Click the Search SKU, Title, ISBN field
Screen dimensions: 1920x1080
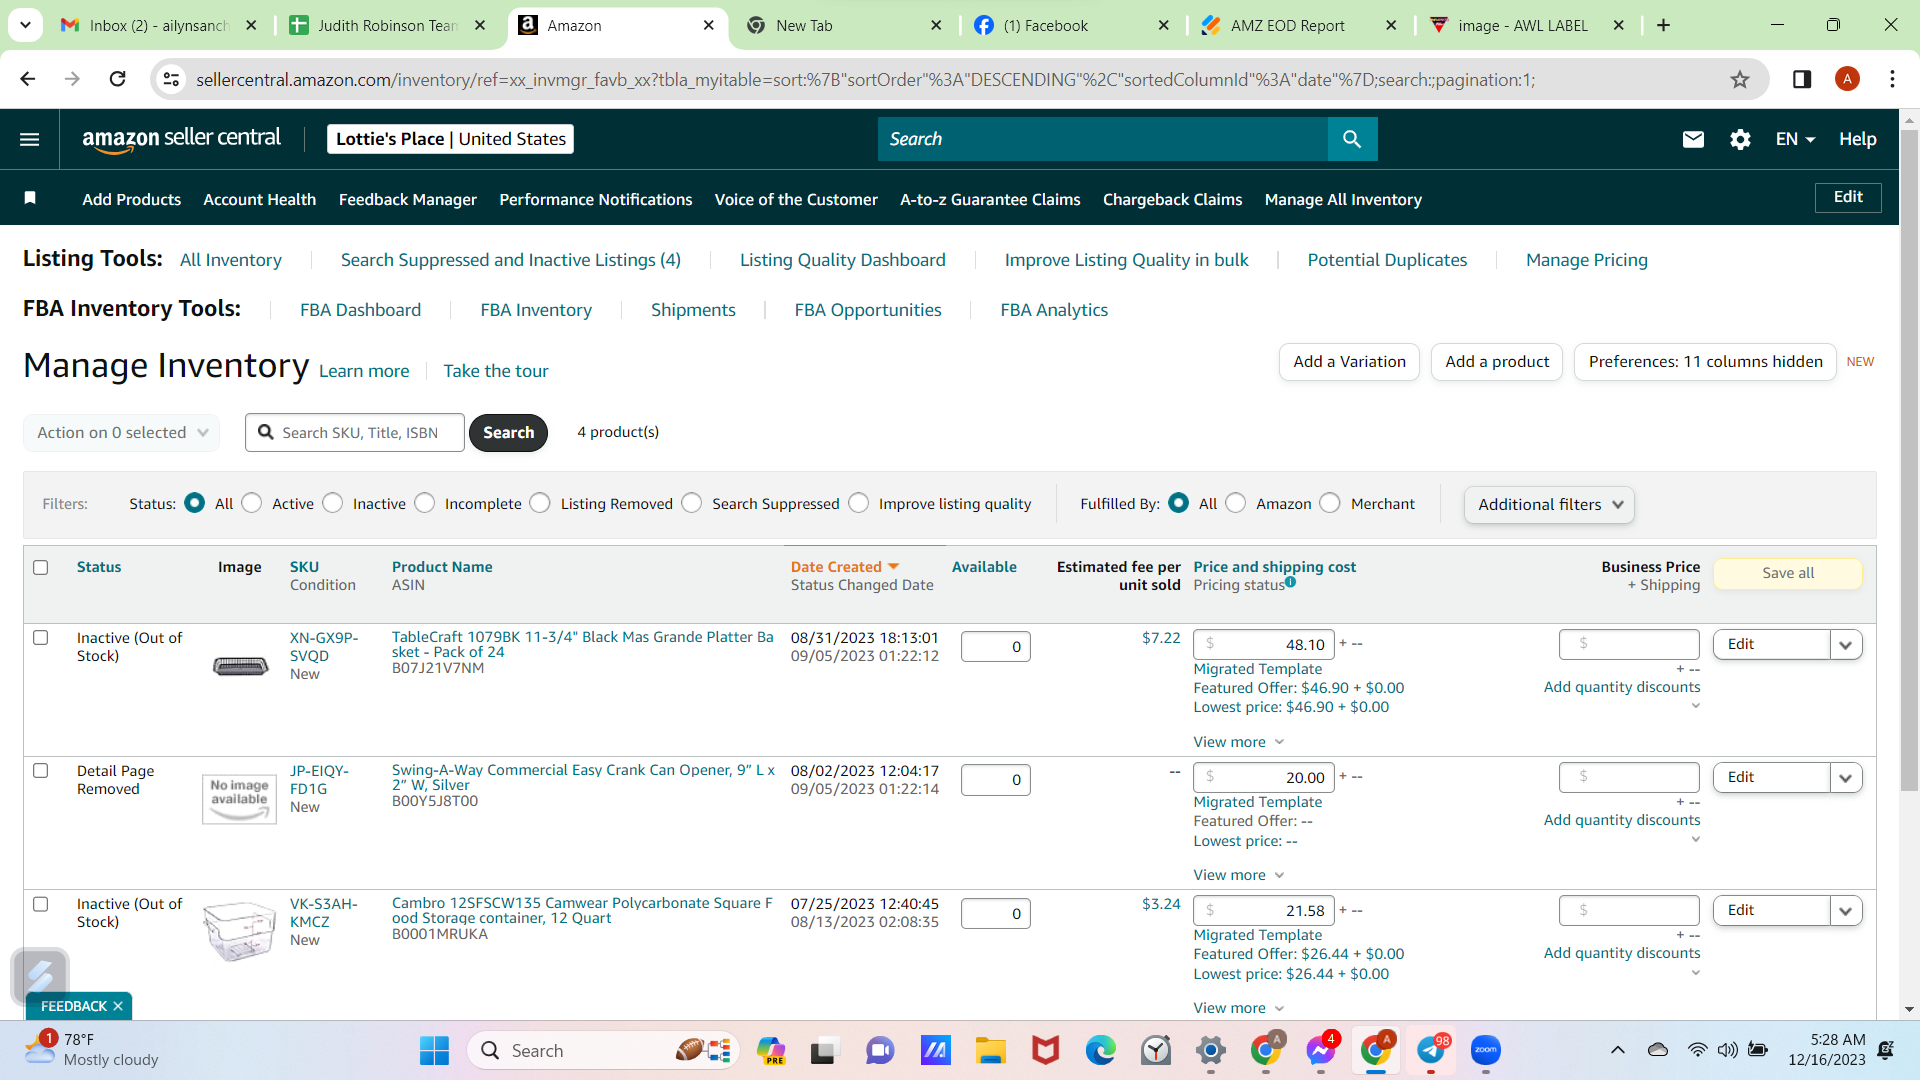[x=355, y=433]
